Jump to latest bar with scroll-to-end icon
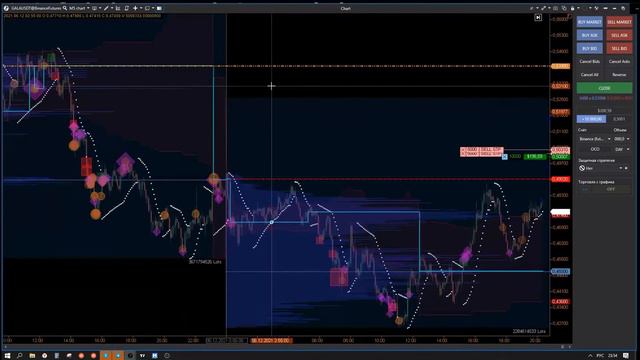The width and height of the screenshot is (640, 360). coord(538,18)
